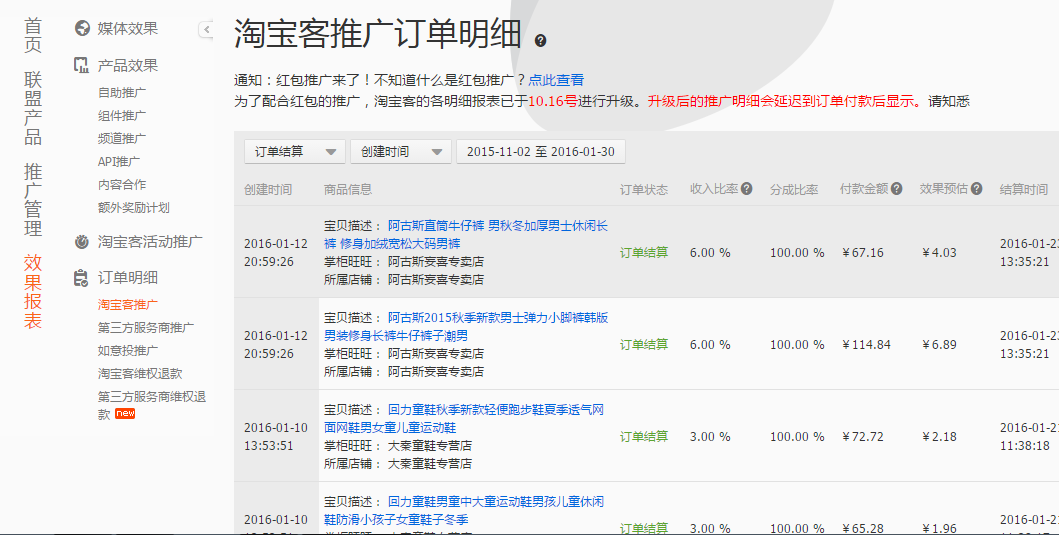Open the 订单结算 status dropdown

295,151
